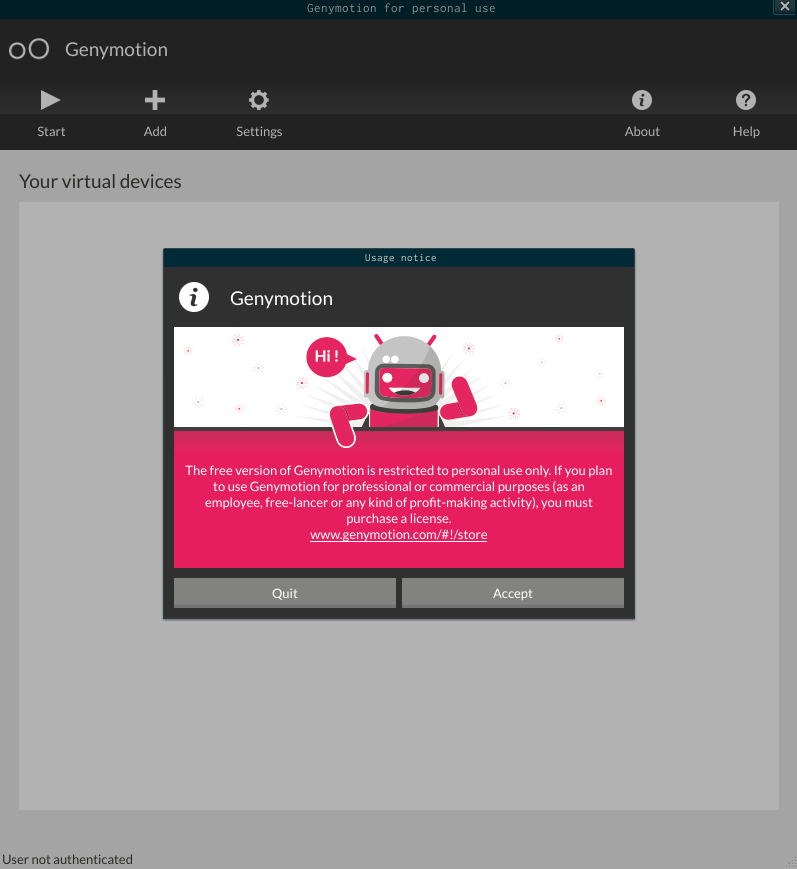Click the Settings label in the toolbar
The image size is (797, 869).
pyautogui.click(x=259, y=131)
